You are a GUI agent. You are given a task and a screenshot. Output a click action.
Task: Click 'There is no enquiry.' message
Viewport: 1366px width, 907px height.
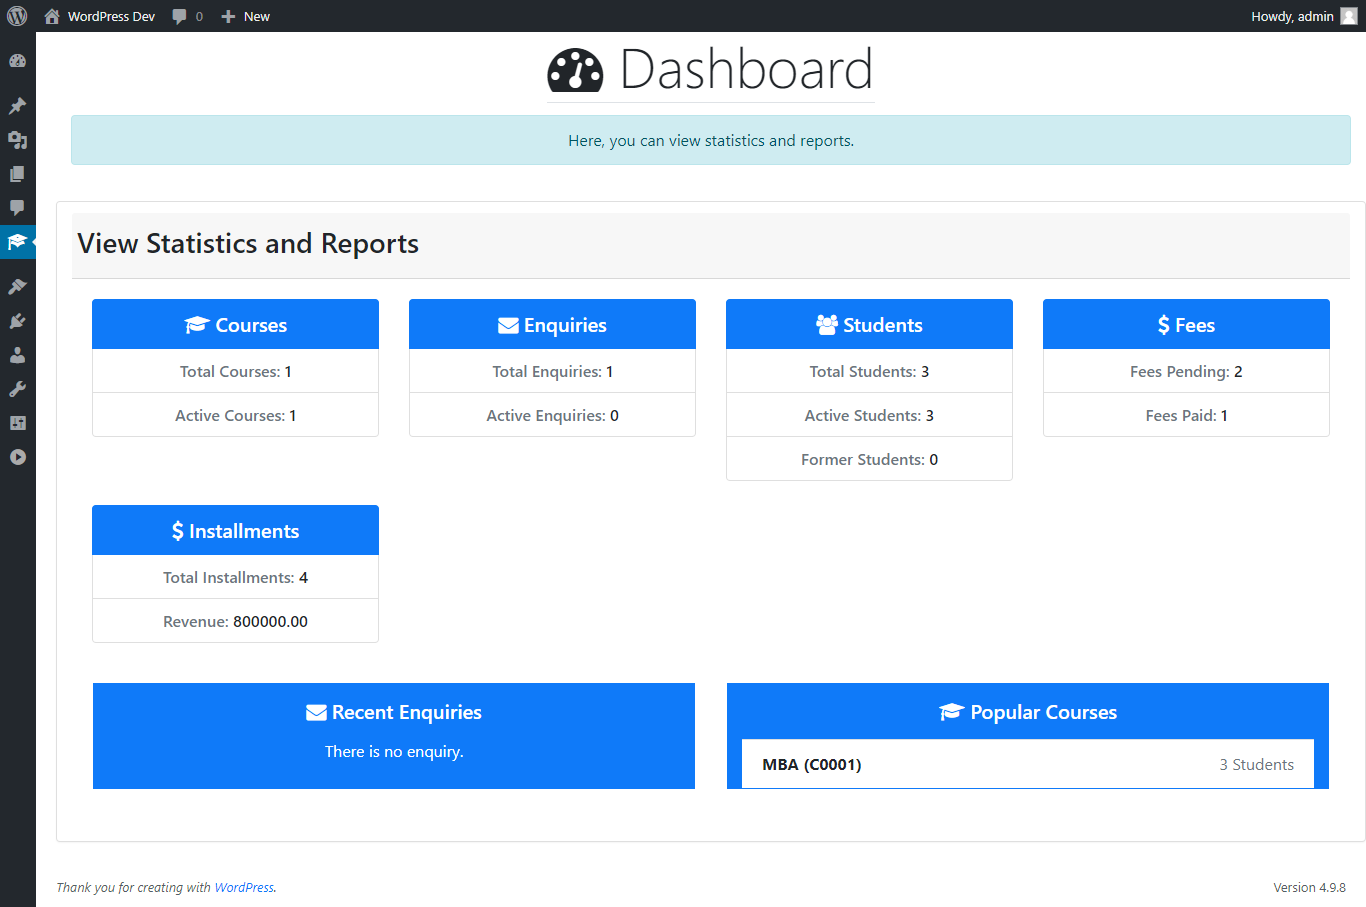(x=394, y=751)
